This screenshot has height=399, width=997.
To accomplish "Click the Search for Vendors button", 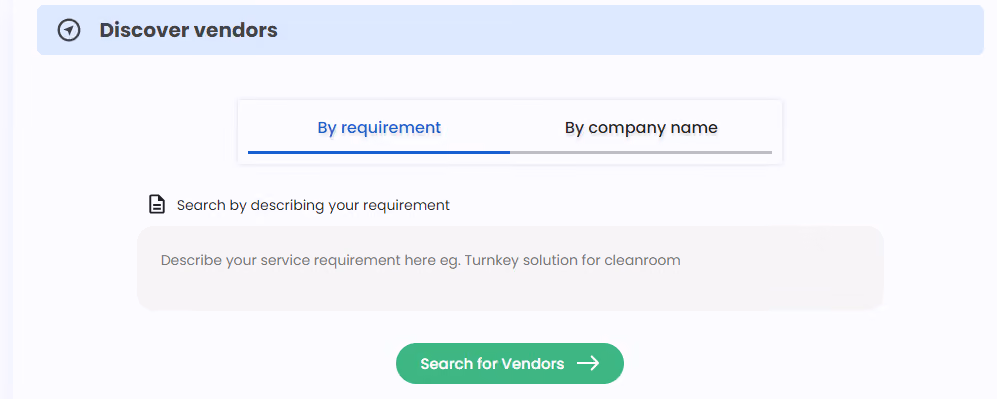I will click(510, 363).
